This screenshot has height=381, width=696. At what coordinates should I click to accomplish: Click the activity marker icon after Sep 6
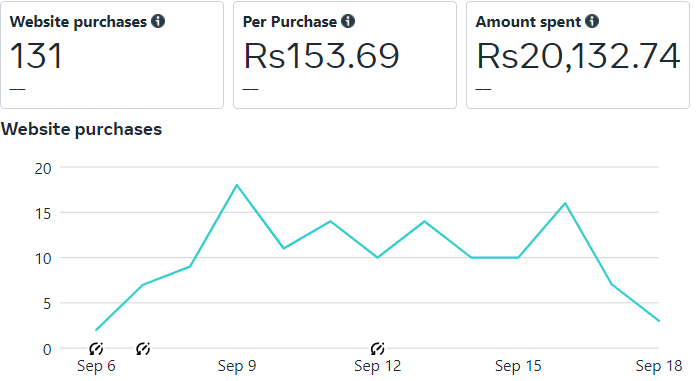click(x=143, y=349)
